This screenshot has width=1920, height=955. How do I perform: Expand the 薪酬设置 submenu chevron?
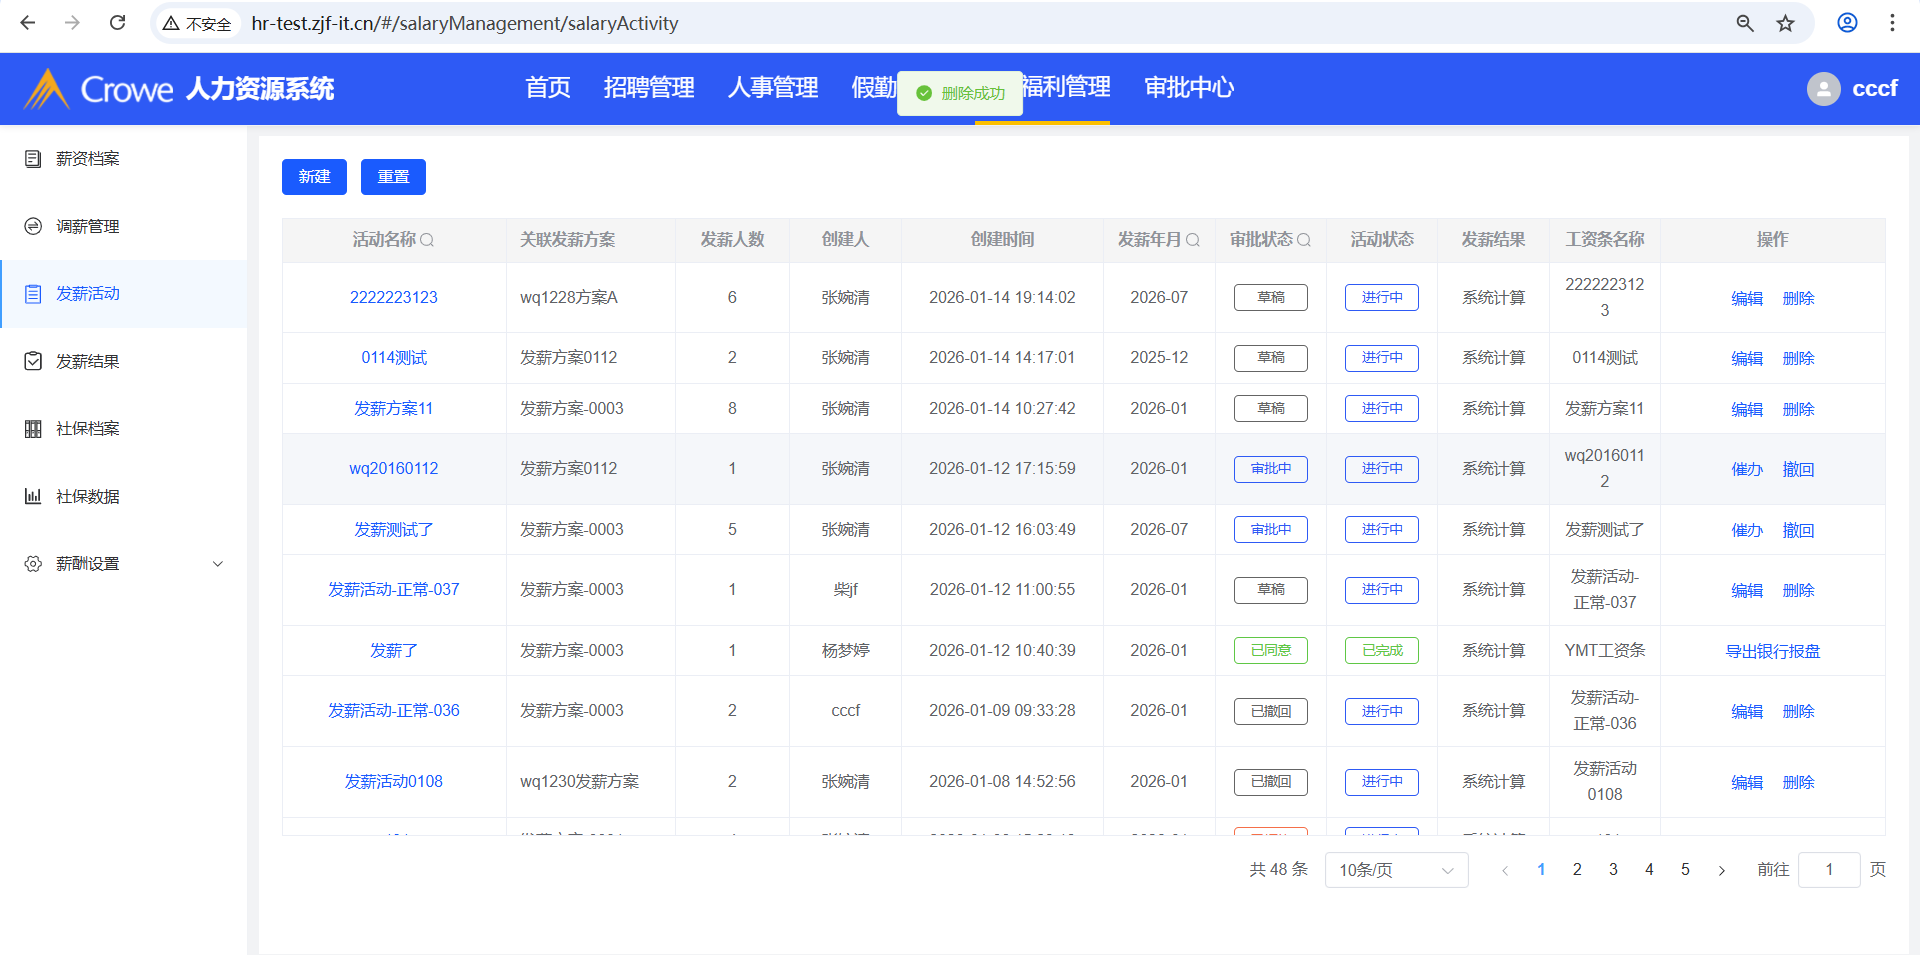click(x=218, y=564)
